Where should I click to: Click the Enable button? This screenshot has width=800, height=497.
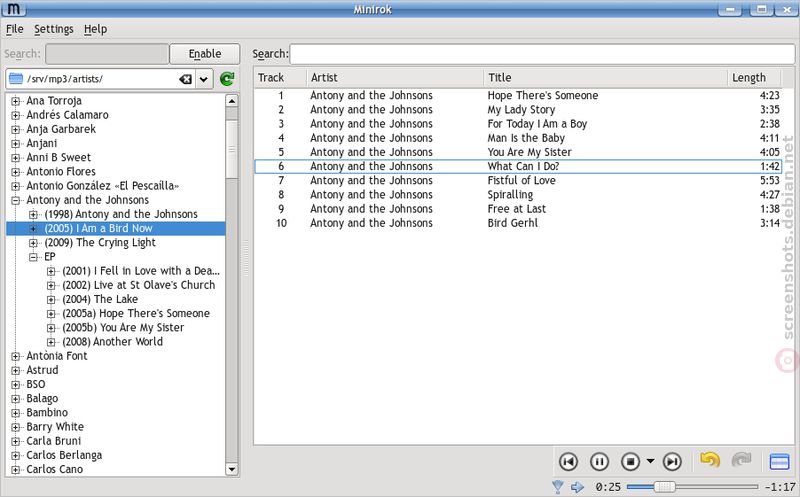[x=205, y=54]
